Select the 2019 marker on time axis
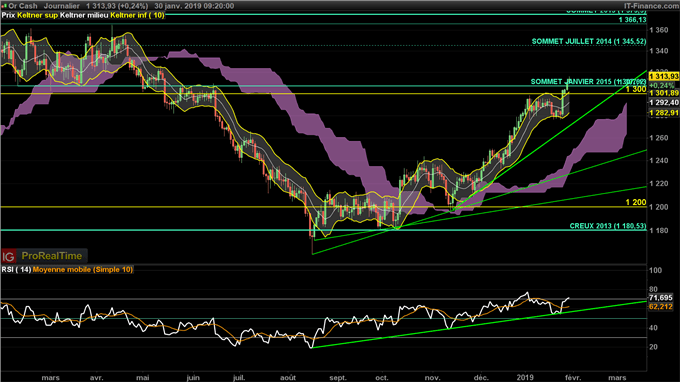The height and width of the screenshot is (382, 680). click(525, 378)
